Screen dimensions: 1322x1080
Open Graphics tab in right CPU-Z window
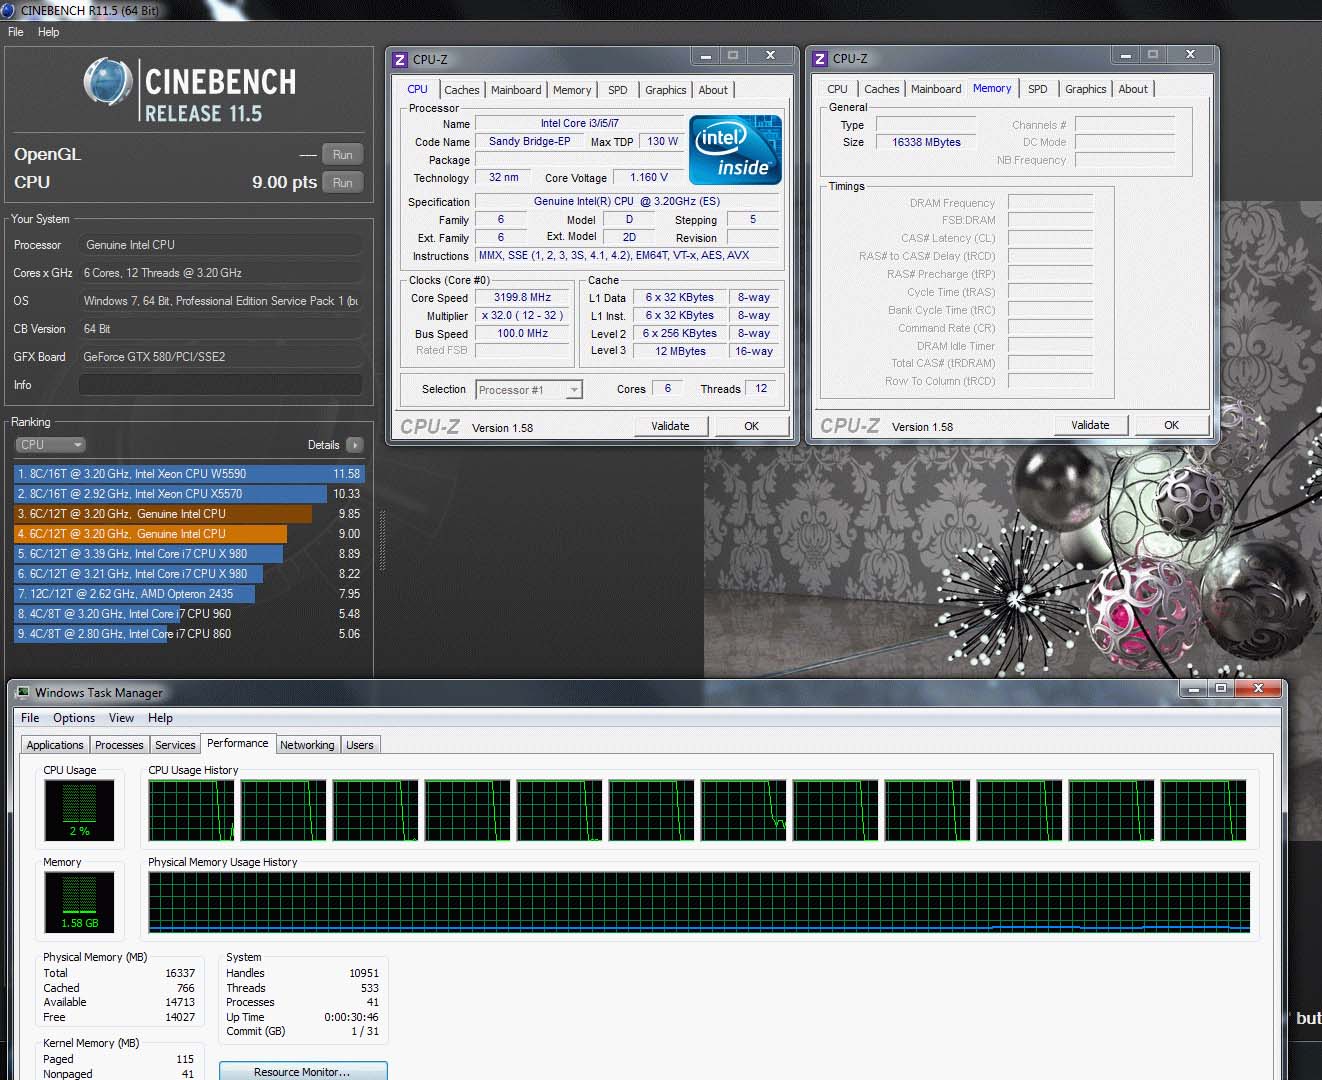click(1086, 89)
